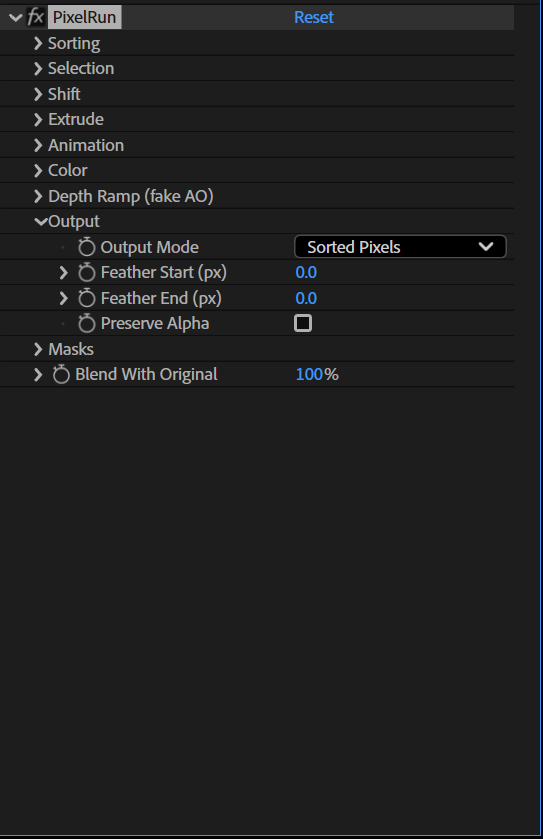The image size is (543, 839).
Task: Expand the Extrude section
Action: click(38, 119)
